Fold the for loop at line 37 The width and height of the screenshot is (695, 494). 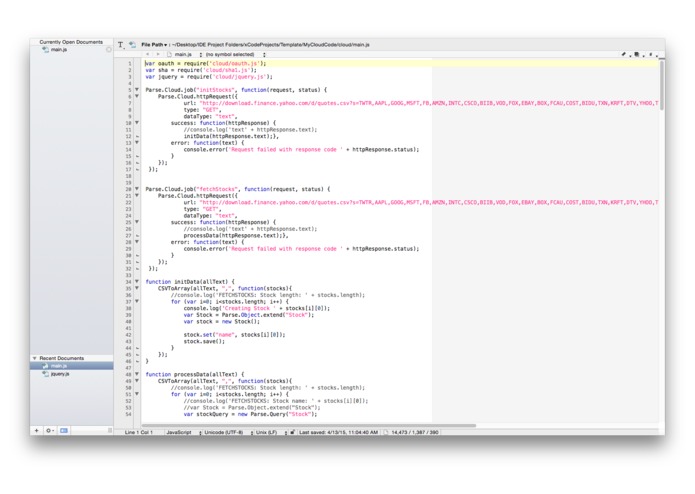point(137,301)
